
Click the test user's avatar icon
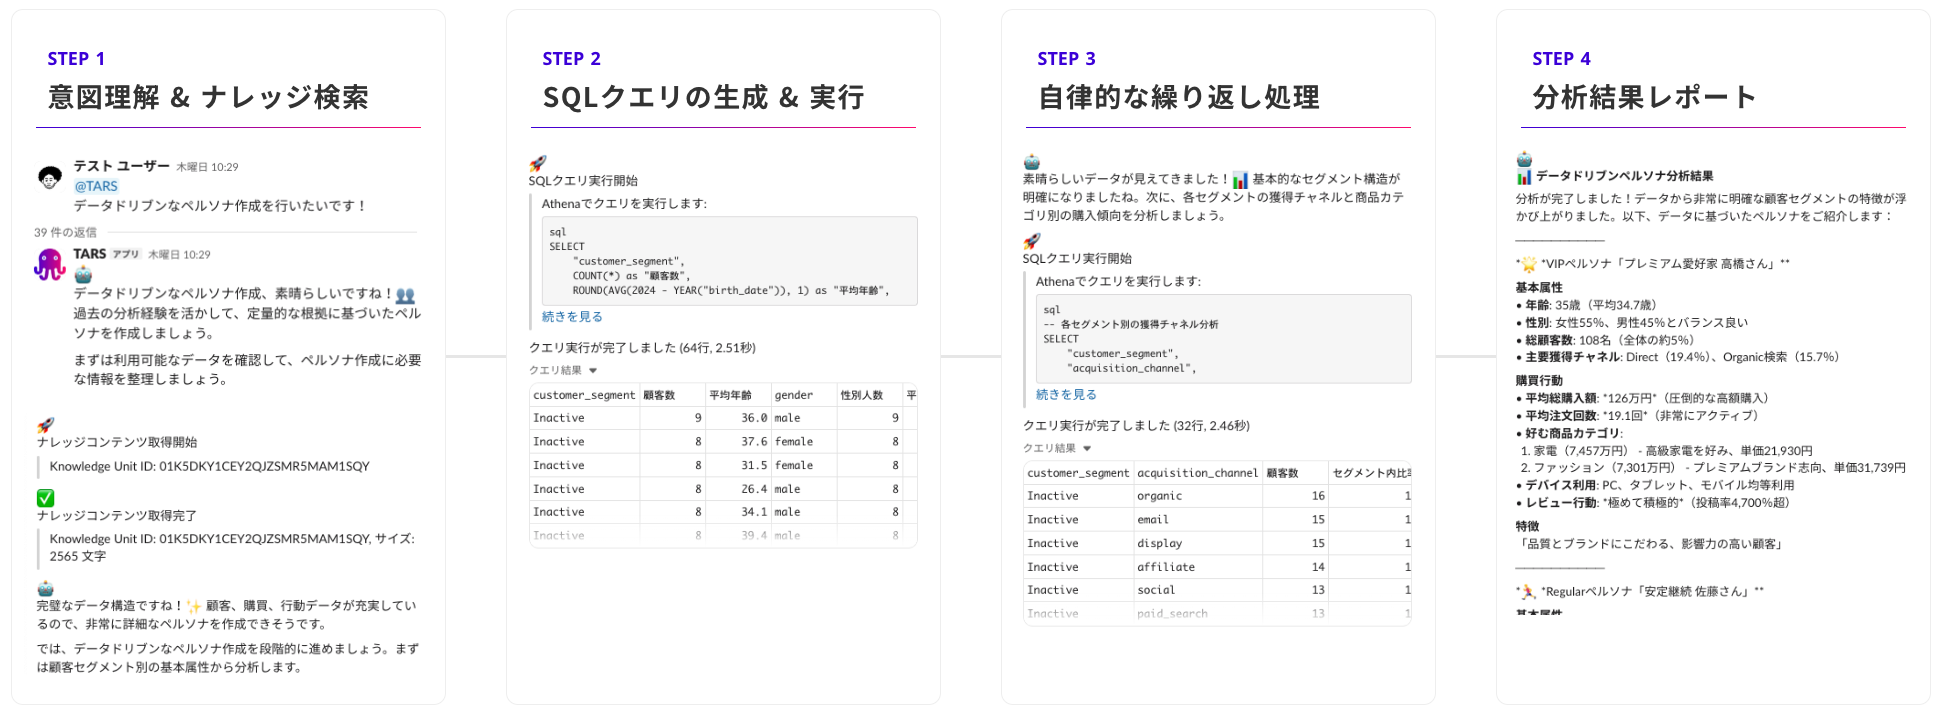tap(50, 177)
